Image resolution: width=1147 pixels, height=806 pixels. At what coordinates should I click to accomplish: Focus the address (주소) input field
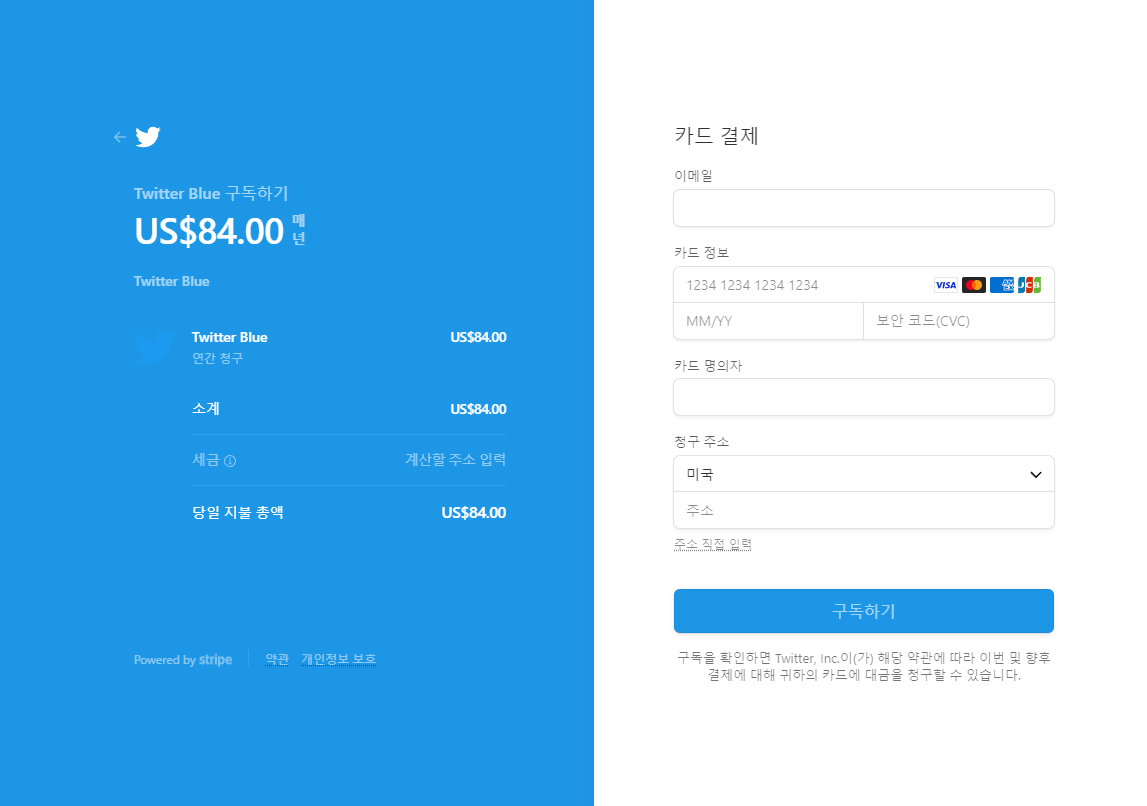click(863, 510)
